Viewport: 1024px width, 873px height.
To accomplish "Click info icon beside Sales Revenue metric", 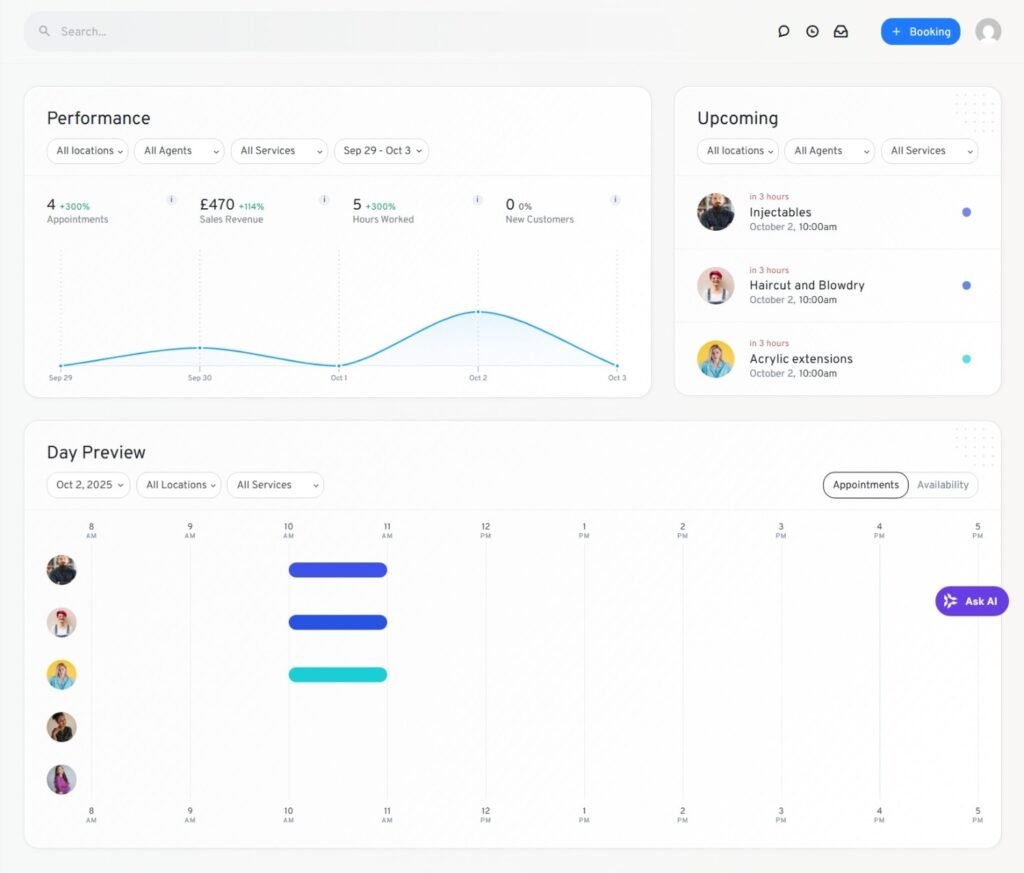I will (x=324, y=200).
